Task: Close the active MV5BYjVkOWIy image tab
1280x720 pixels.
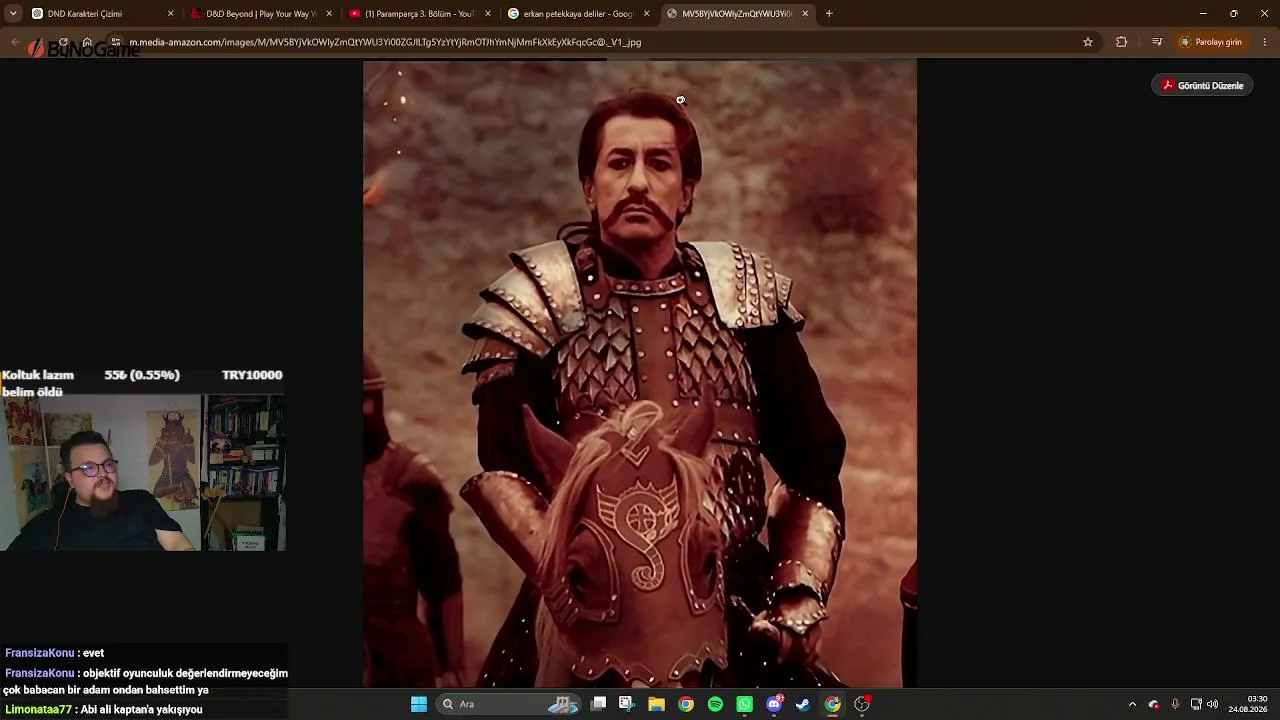Action: point(805,14)
